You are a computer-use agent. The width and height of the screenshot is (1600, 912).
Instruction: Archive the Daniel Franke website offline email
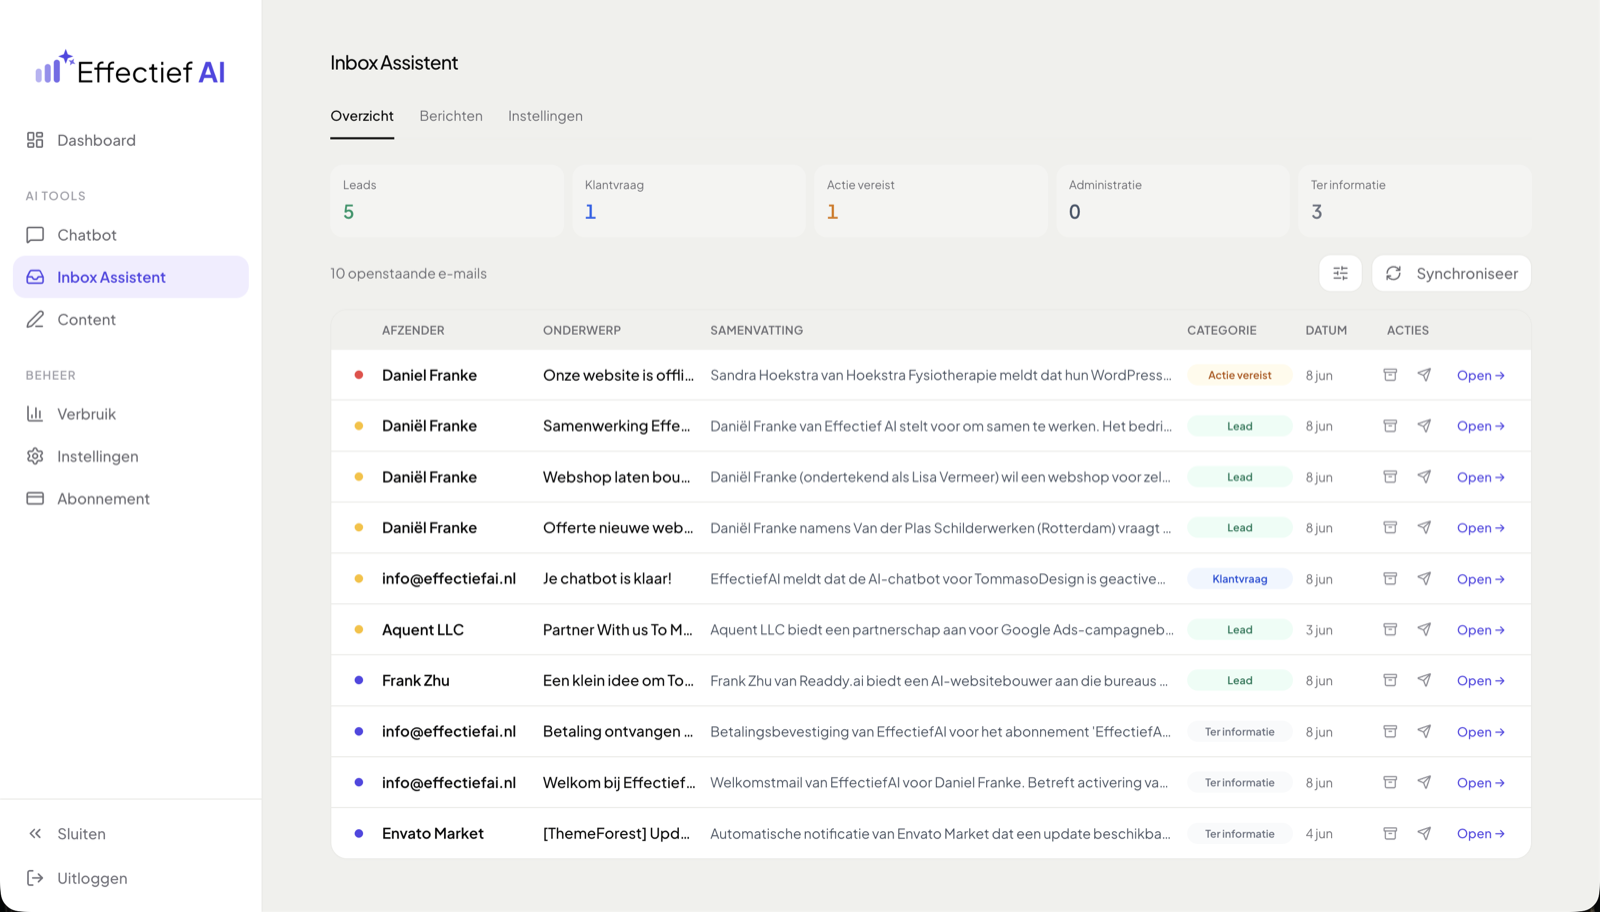[x=1390, y=375]
